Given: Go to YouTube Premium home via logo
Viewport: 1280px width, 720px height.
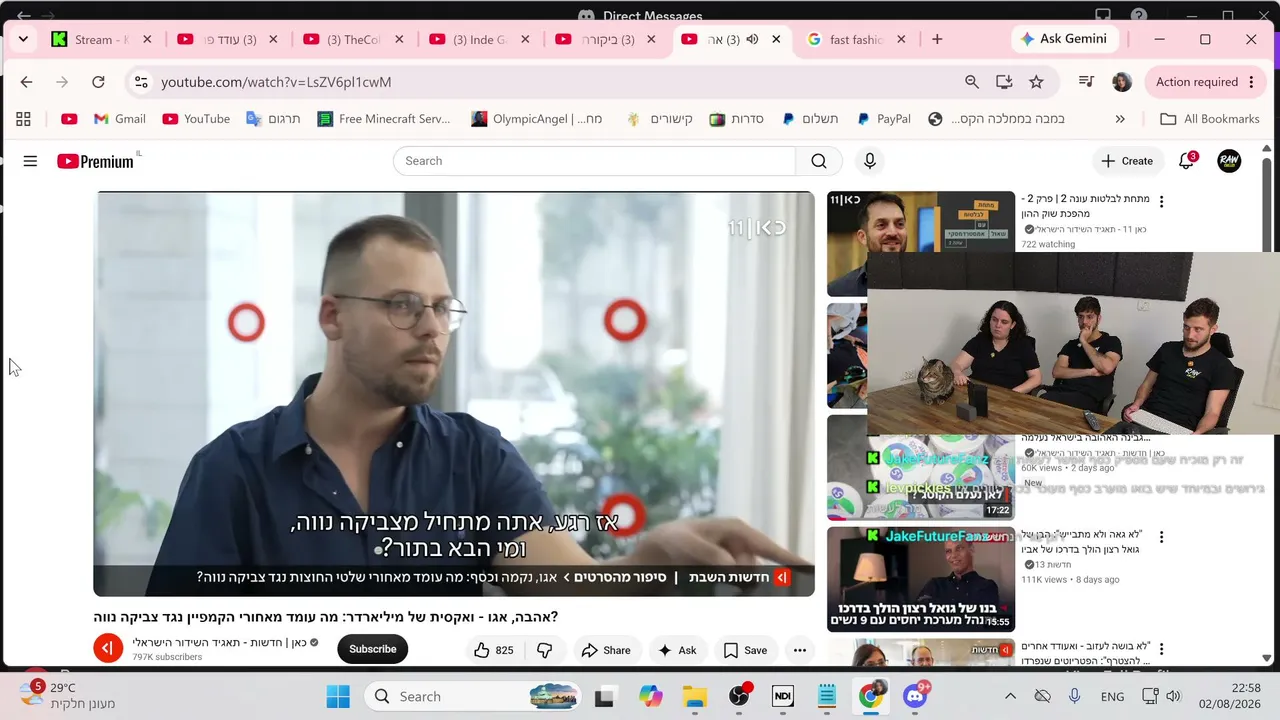Looking at the screenshot, I should (x=95, y=161).
